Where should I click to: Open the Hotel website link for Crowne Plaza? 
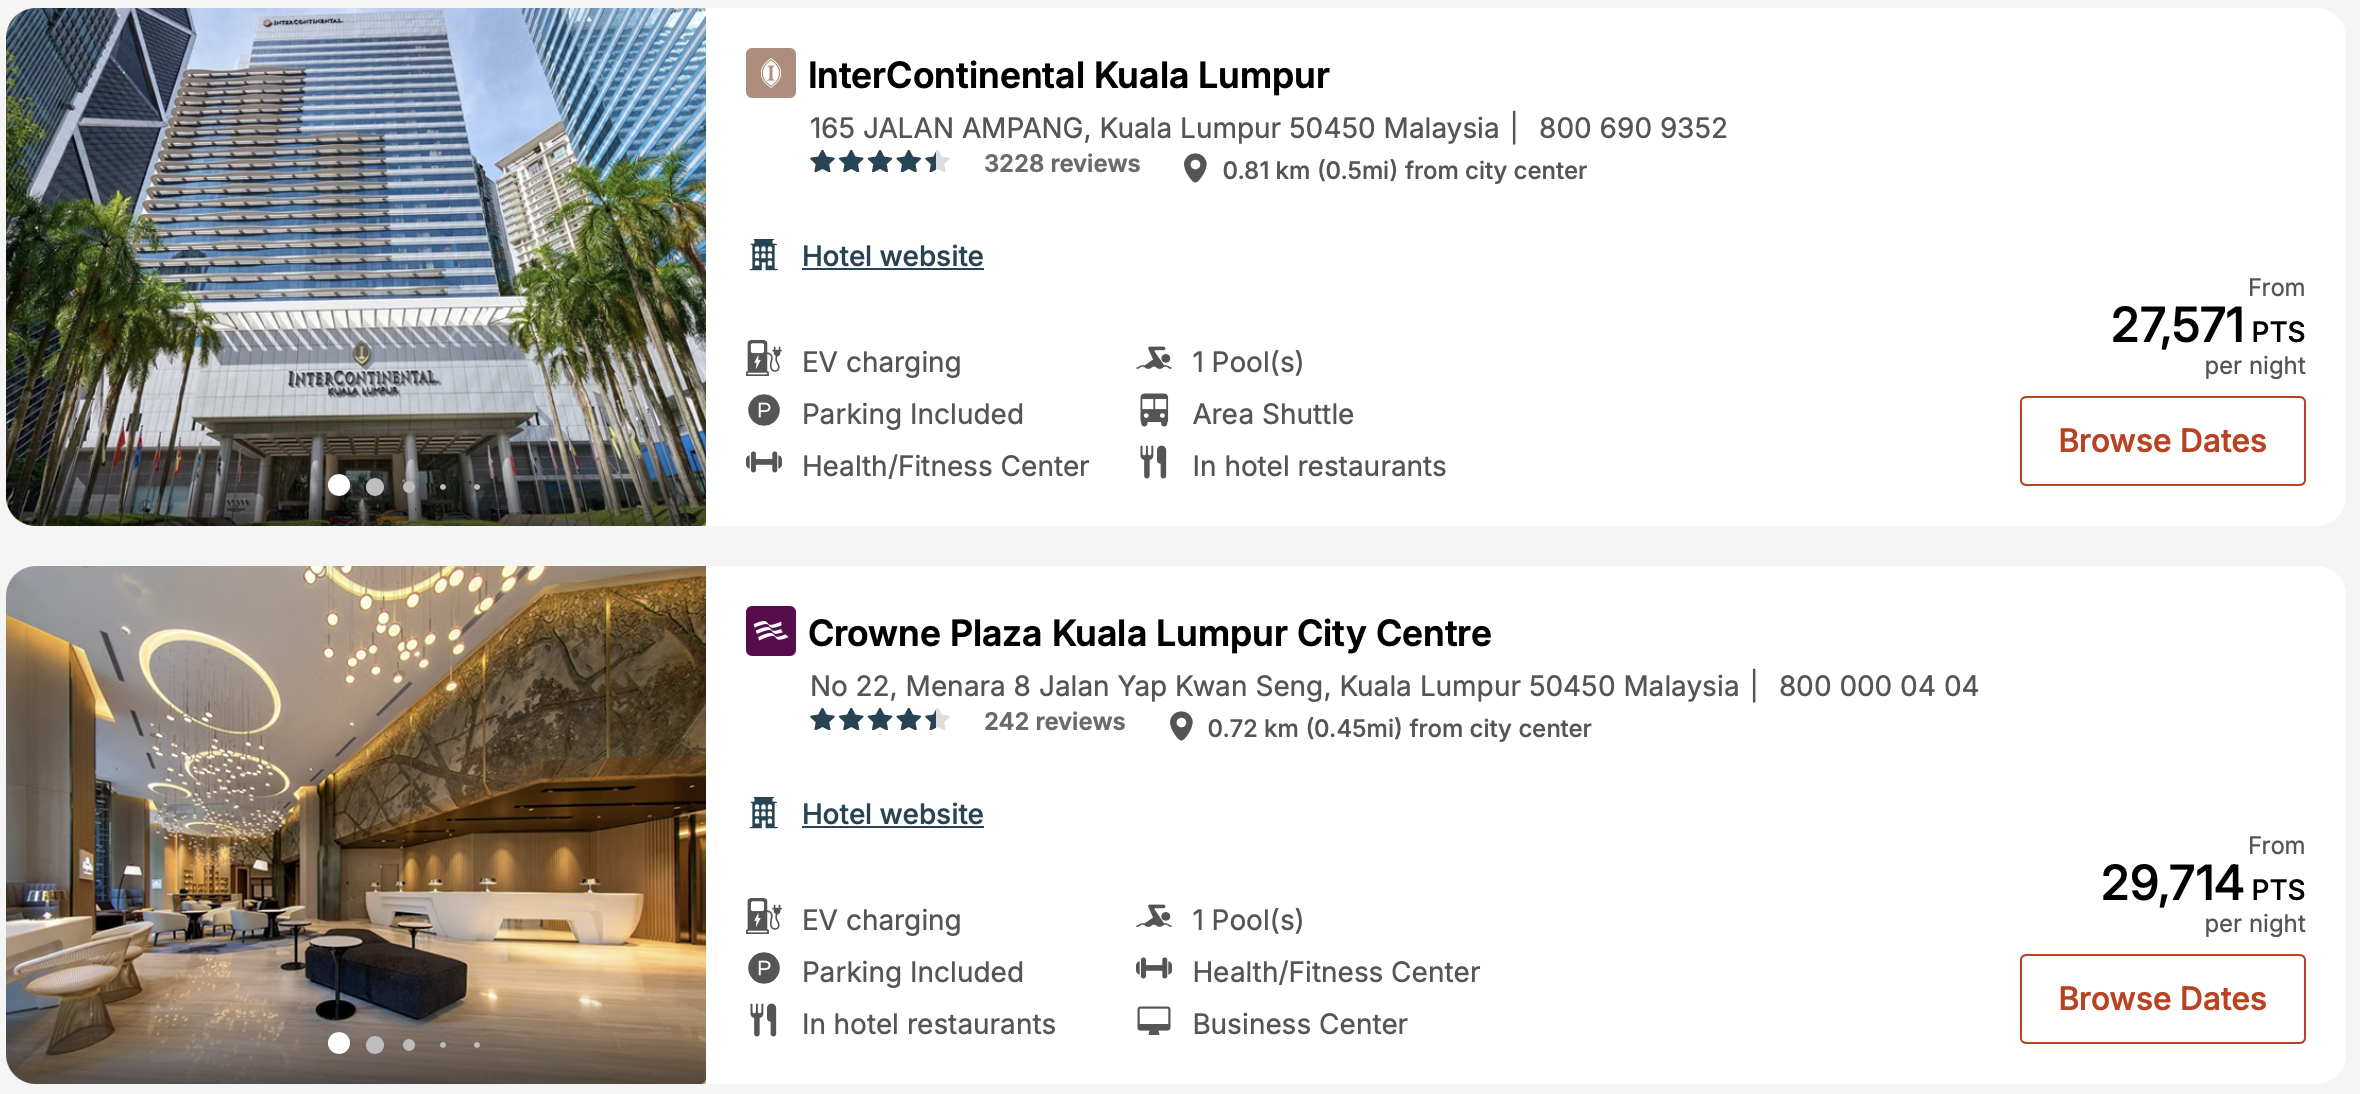point(892,813)
